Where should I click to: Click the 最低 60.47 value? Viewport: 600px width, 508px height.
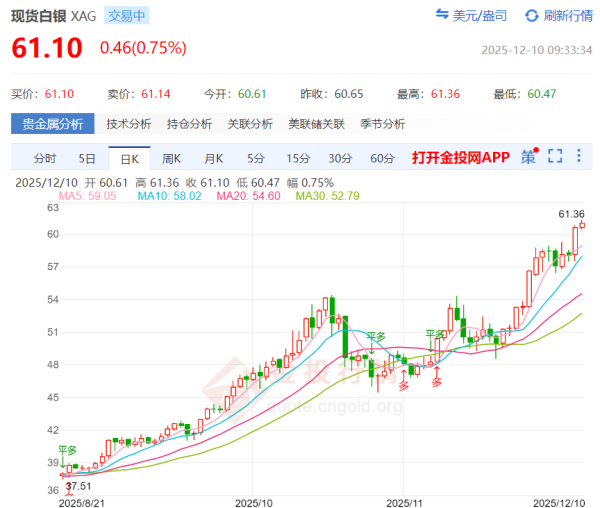(x=542, y=94)
